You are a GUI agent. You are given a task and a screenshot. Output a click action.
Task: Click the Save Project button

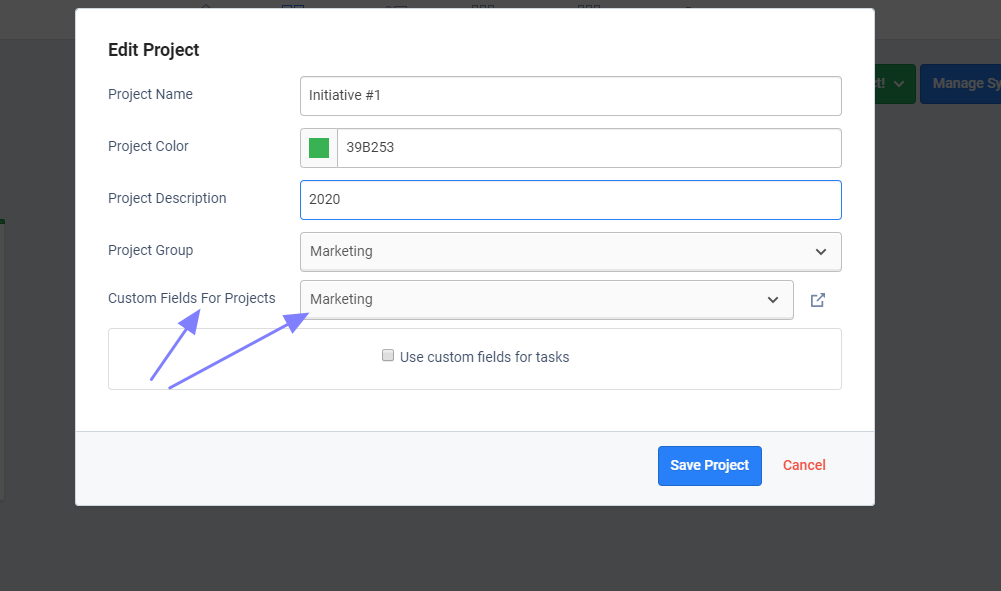coord(709,466)
